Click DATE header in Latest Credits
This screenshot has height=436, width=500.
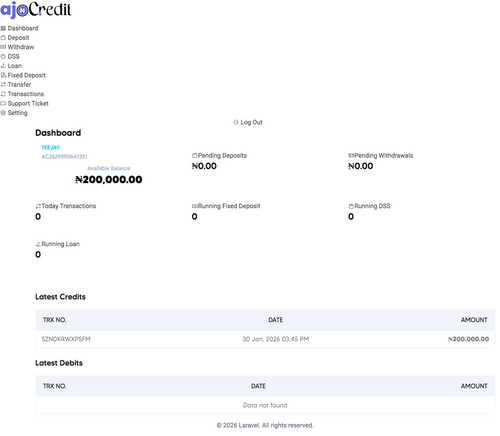coord(276,320)
